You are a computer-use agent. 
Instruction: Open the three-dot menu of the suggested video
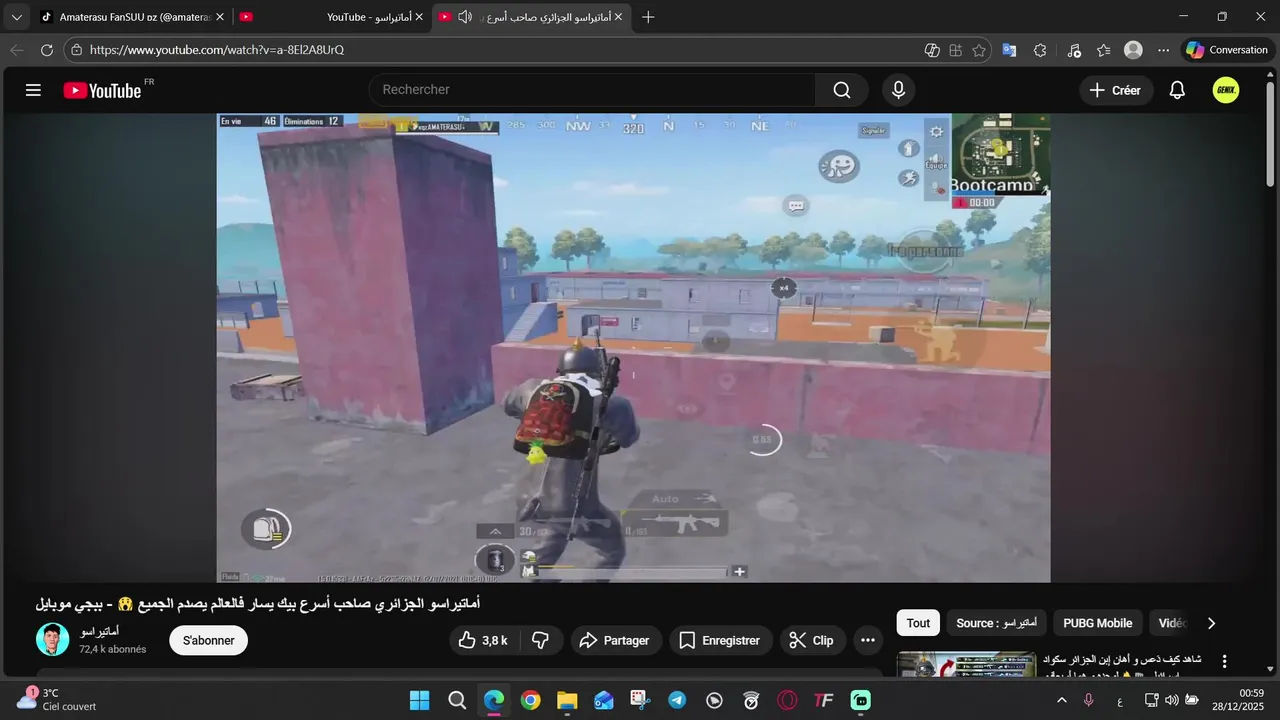(1224, 662)
